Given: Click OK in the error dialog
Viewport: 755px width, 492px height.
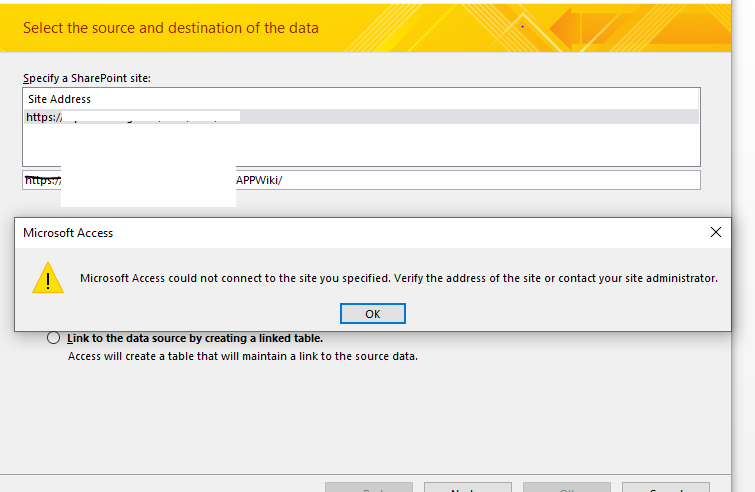Looking at the screenshot, I should (x=372, y=313).
